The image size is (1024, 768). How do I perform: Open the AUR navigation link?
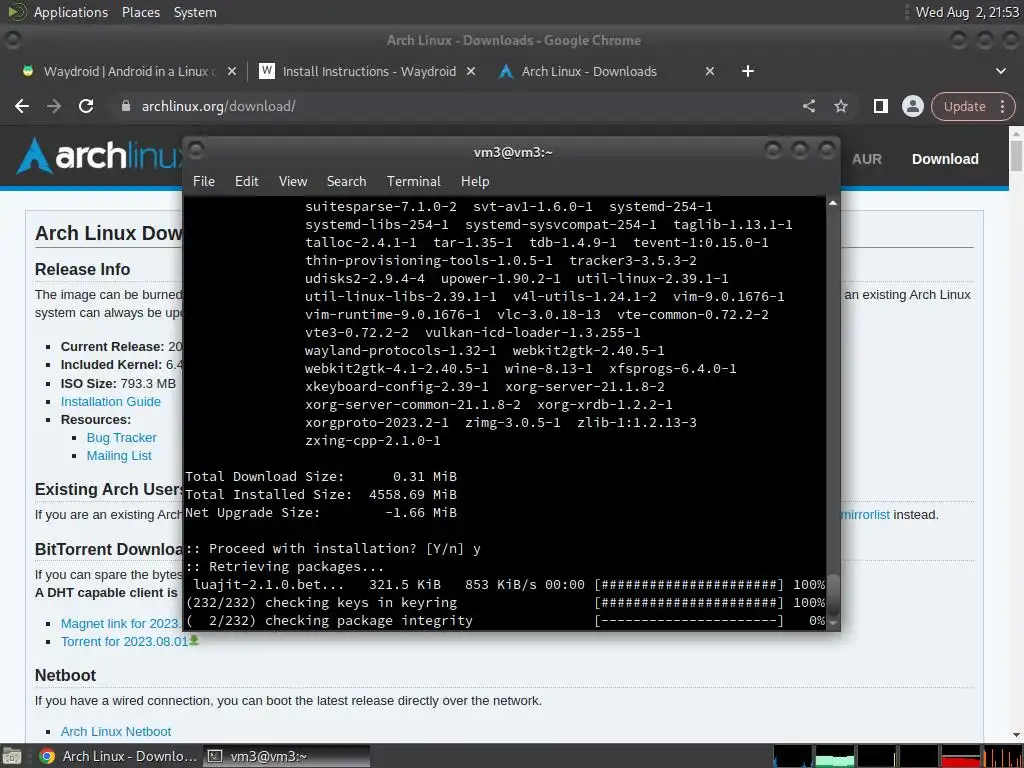coord(867,159)
